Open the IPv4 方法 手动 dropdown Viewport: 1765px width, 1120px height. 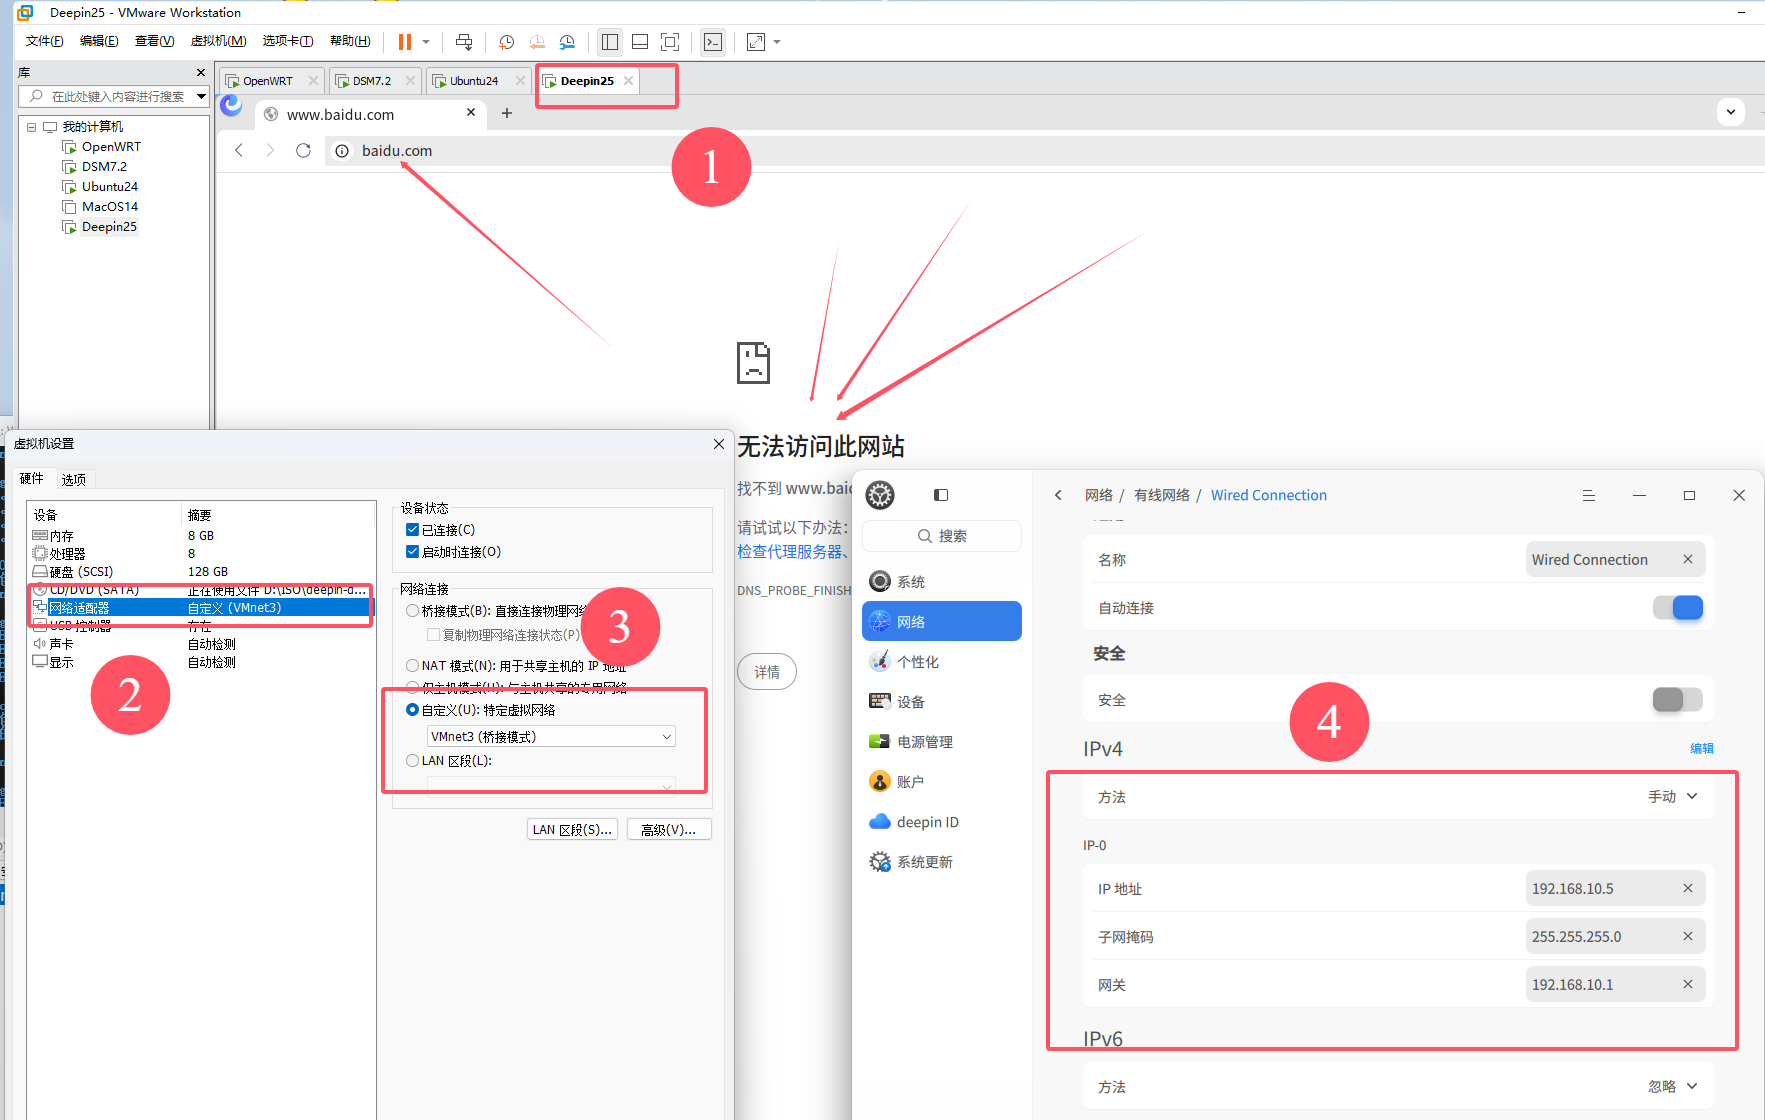click(1673, 797)
